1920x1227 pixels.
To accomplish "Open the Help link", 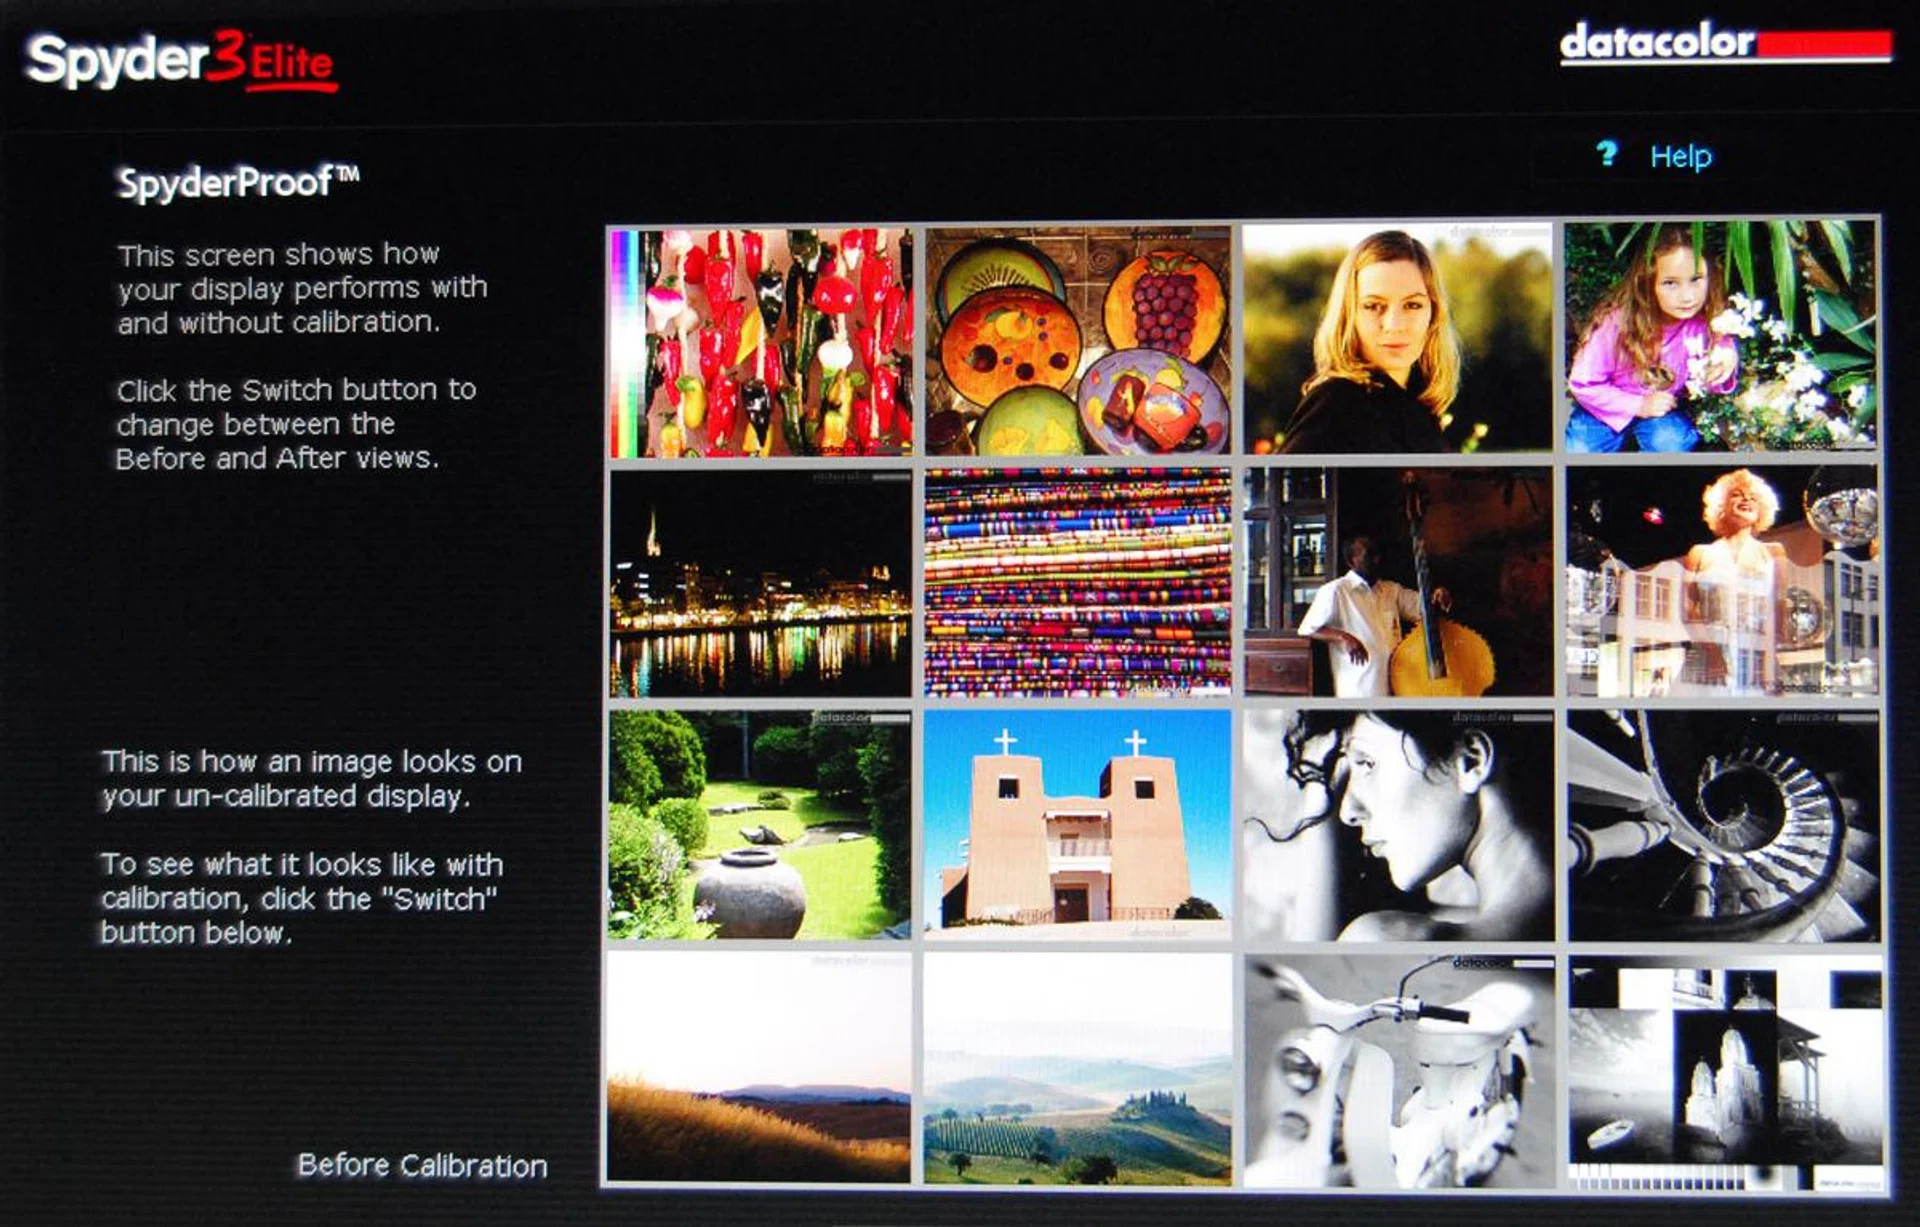I will coord(1681,156).
